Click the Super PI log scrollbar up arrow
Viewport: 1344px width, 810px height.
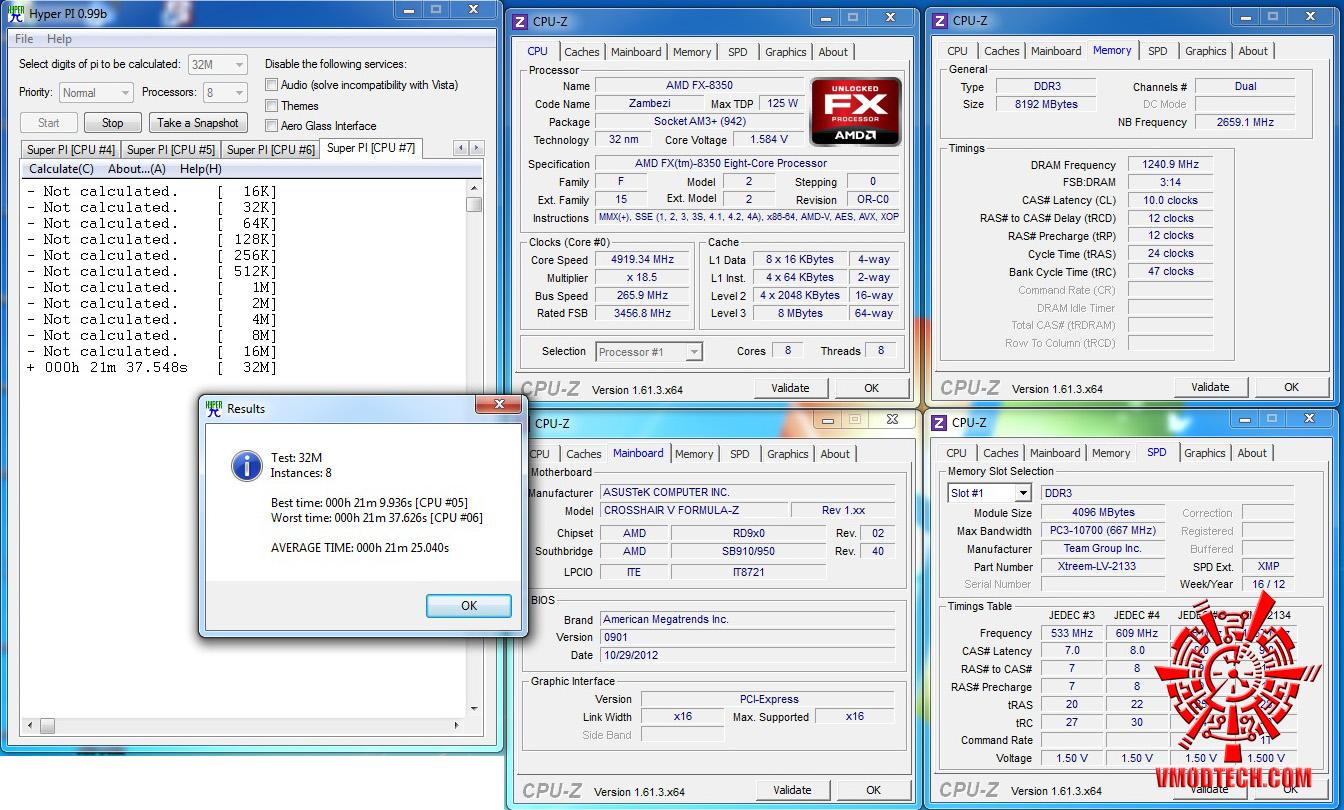pyautogui.click(x=474, y=187)
